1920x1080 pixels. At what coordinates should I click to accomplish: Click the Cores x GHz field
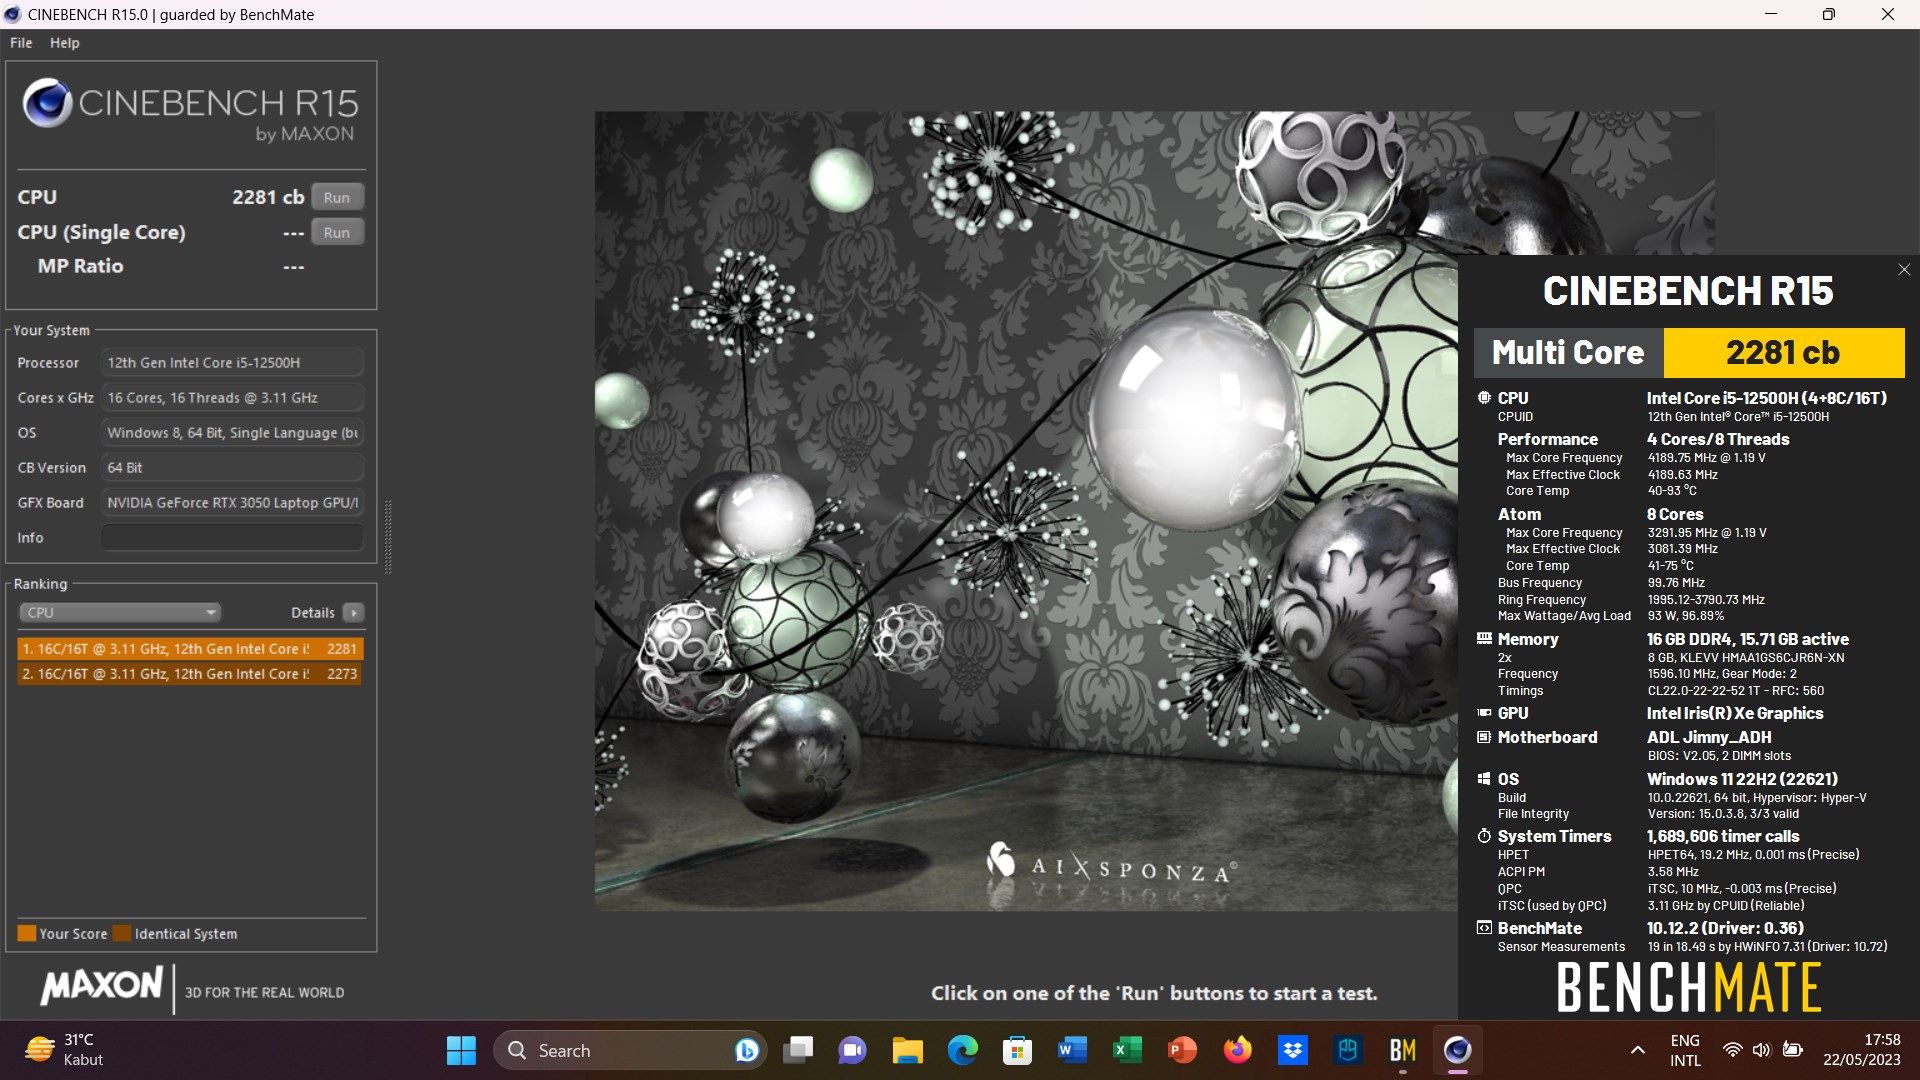(232, 398)
